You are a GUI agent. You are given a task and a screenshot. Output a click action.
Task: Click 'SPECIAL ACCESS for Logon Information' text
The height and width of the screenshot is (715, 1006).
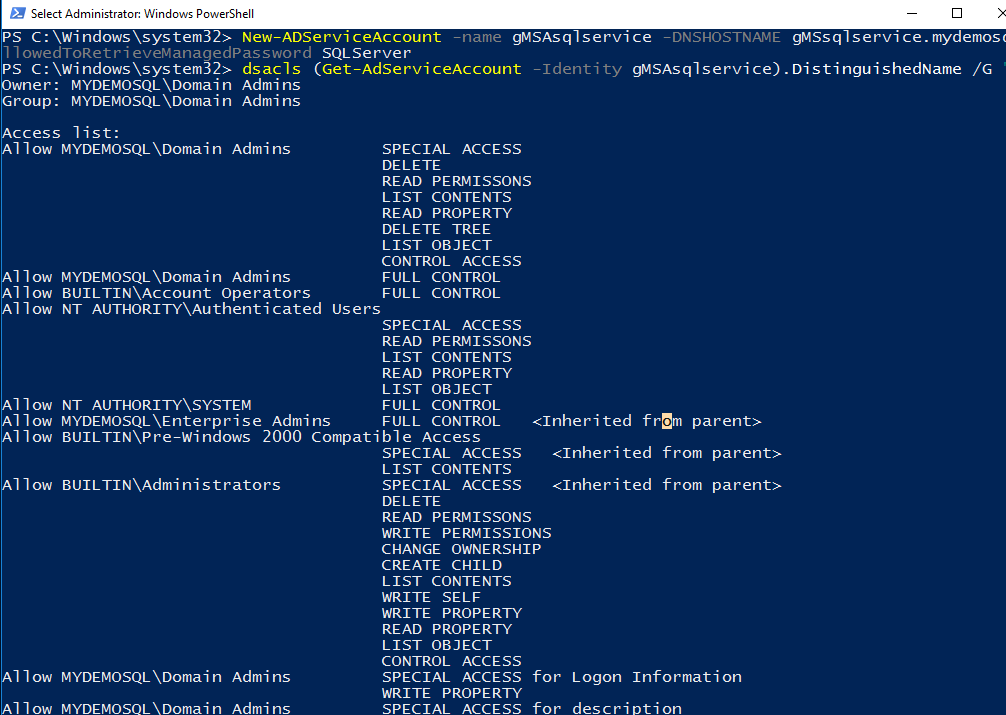tap(561, 677)
